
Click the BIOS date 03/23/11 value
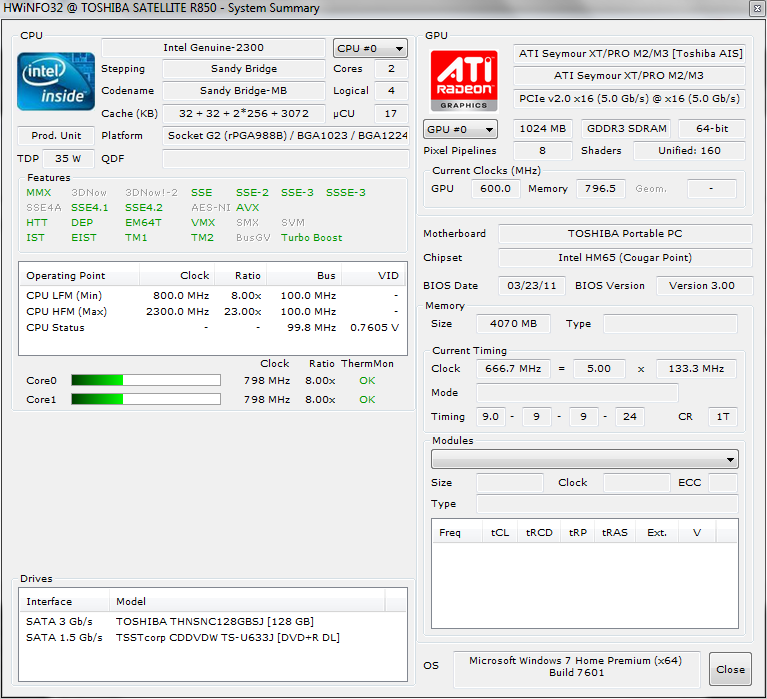532,286
